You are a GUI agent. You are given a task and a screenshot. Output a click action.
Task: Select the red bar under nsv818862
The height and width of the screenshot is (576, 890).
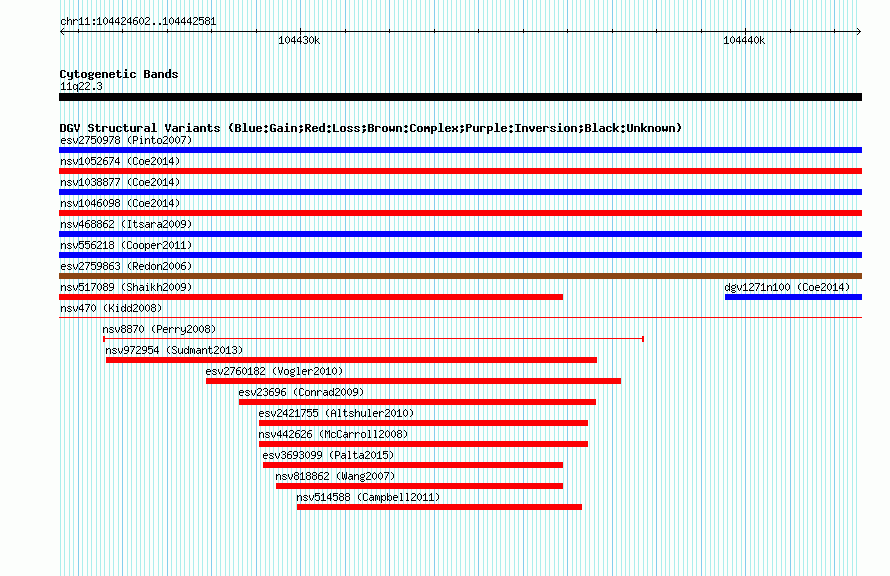point(419,486)
